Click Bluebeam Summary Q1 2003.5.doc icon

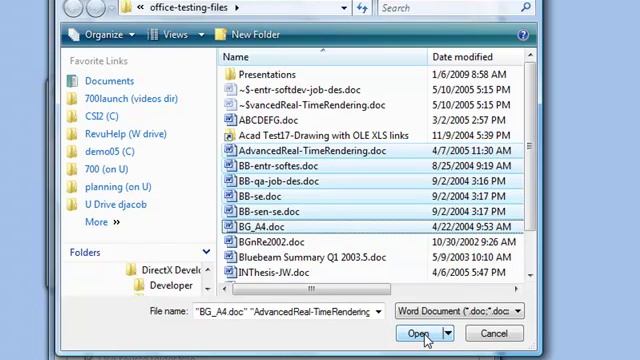pos(230,257)
